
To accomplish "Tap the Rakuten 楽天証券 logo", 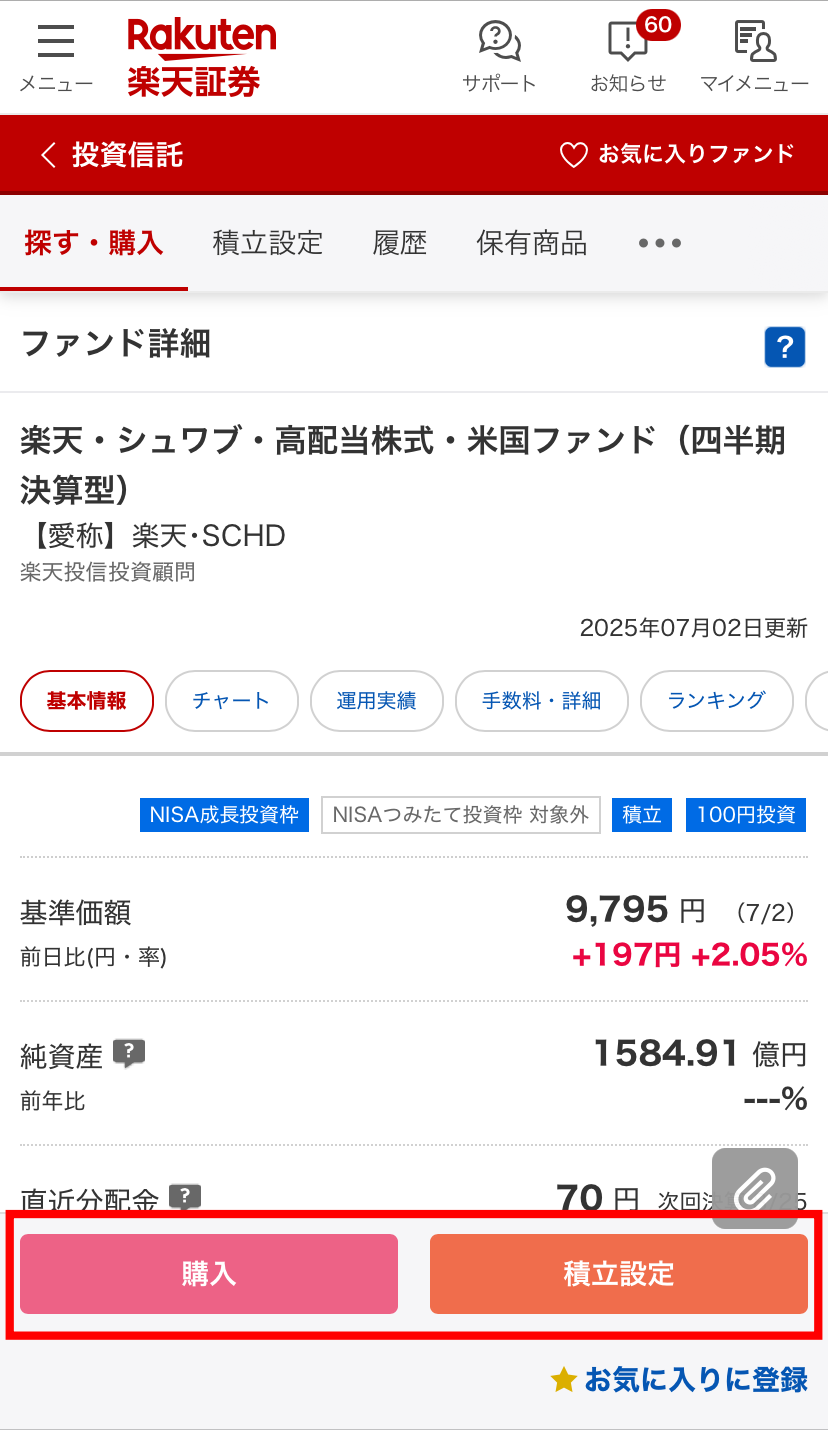I will [201, 57].
